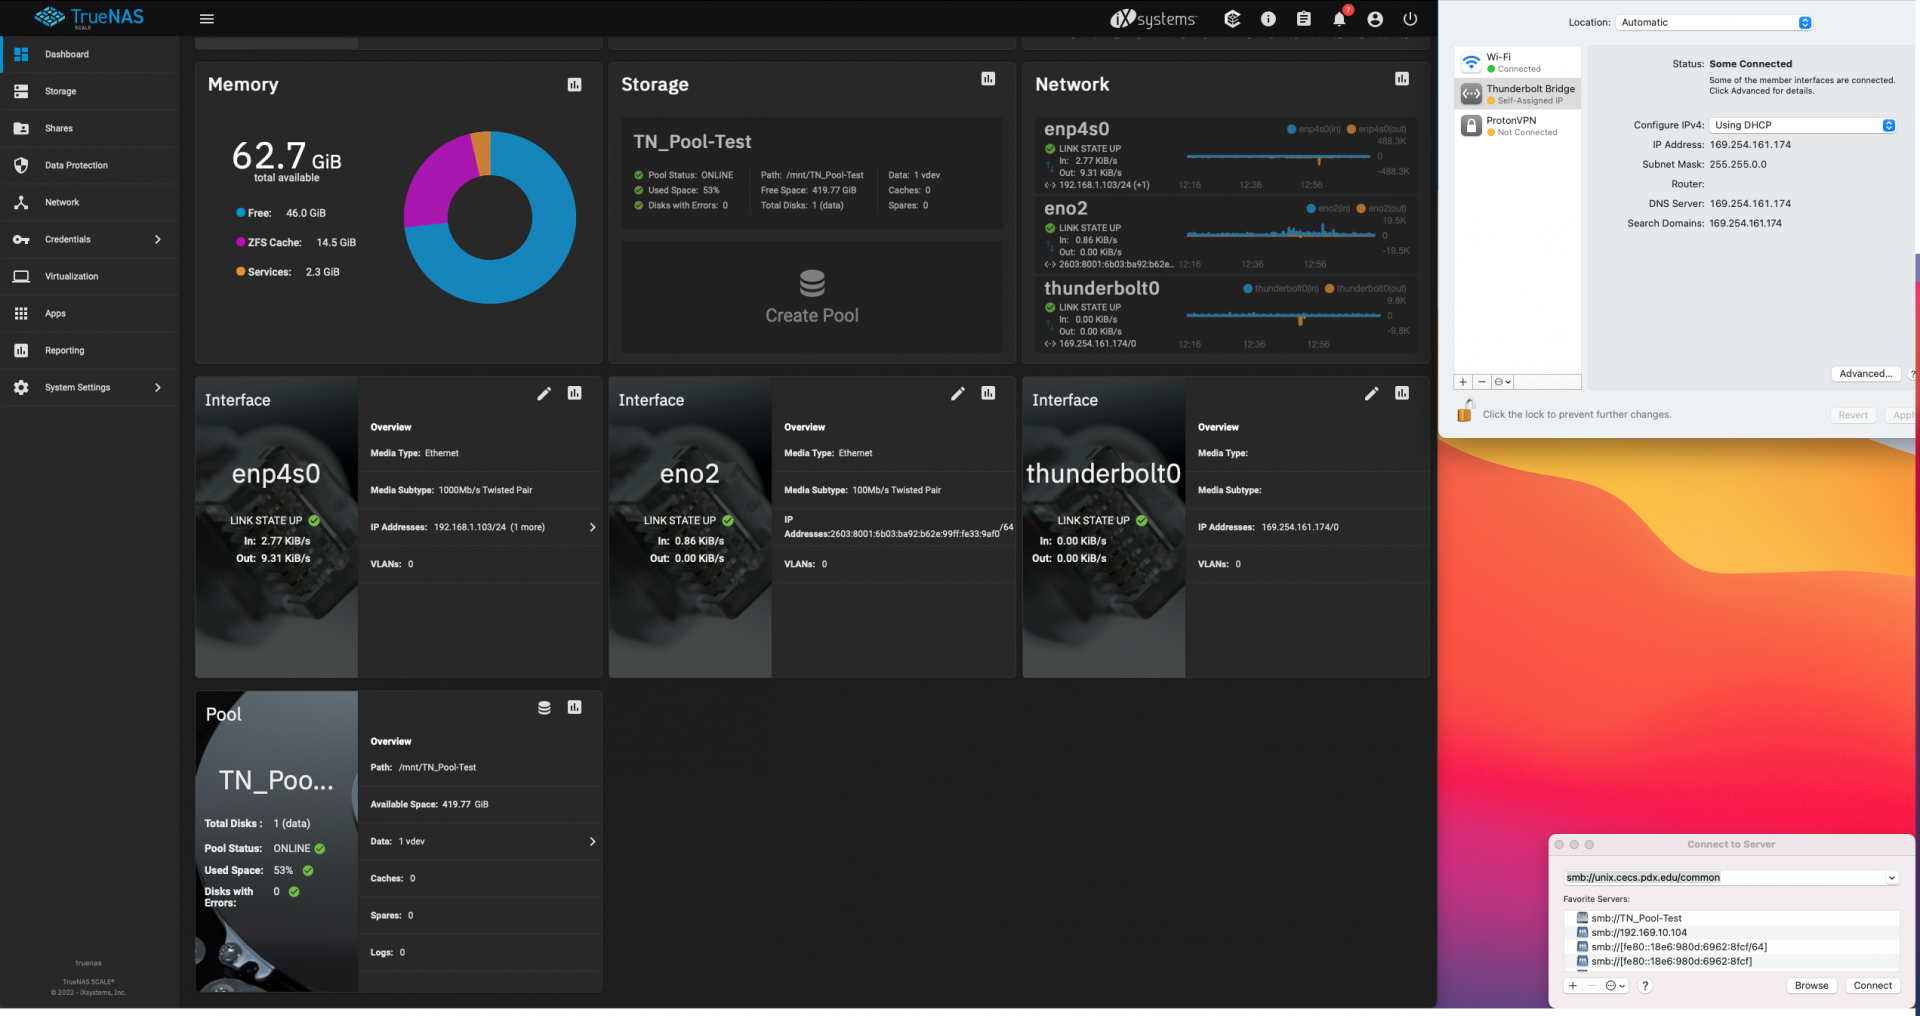Expand enp4s0 IP Addresses details arrow
Viewport: 1920px width, 1016px height.
click(592, 527)
